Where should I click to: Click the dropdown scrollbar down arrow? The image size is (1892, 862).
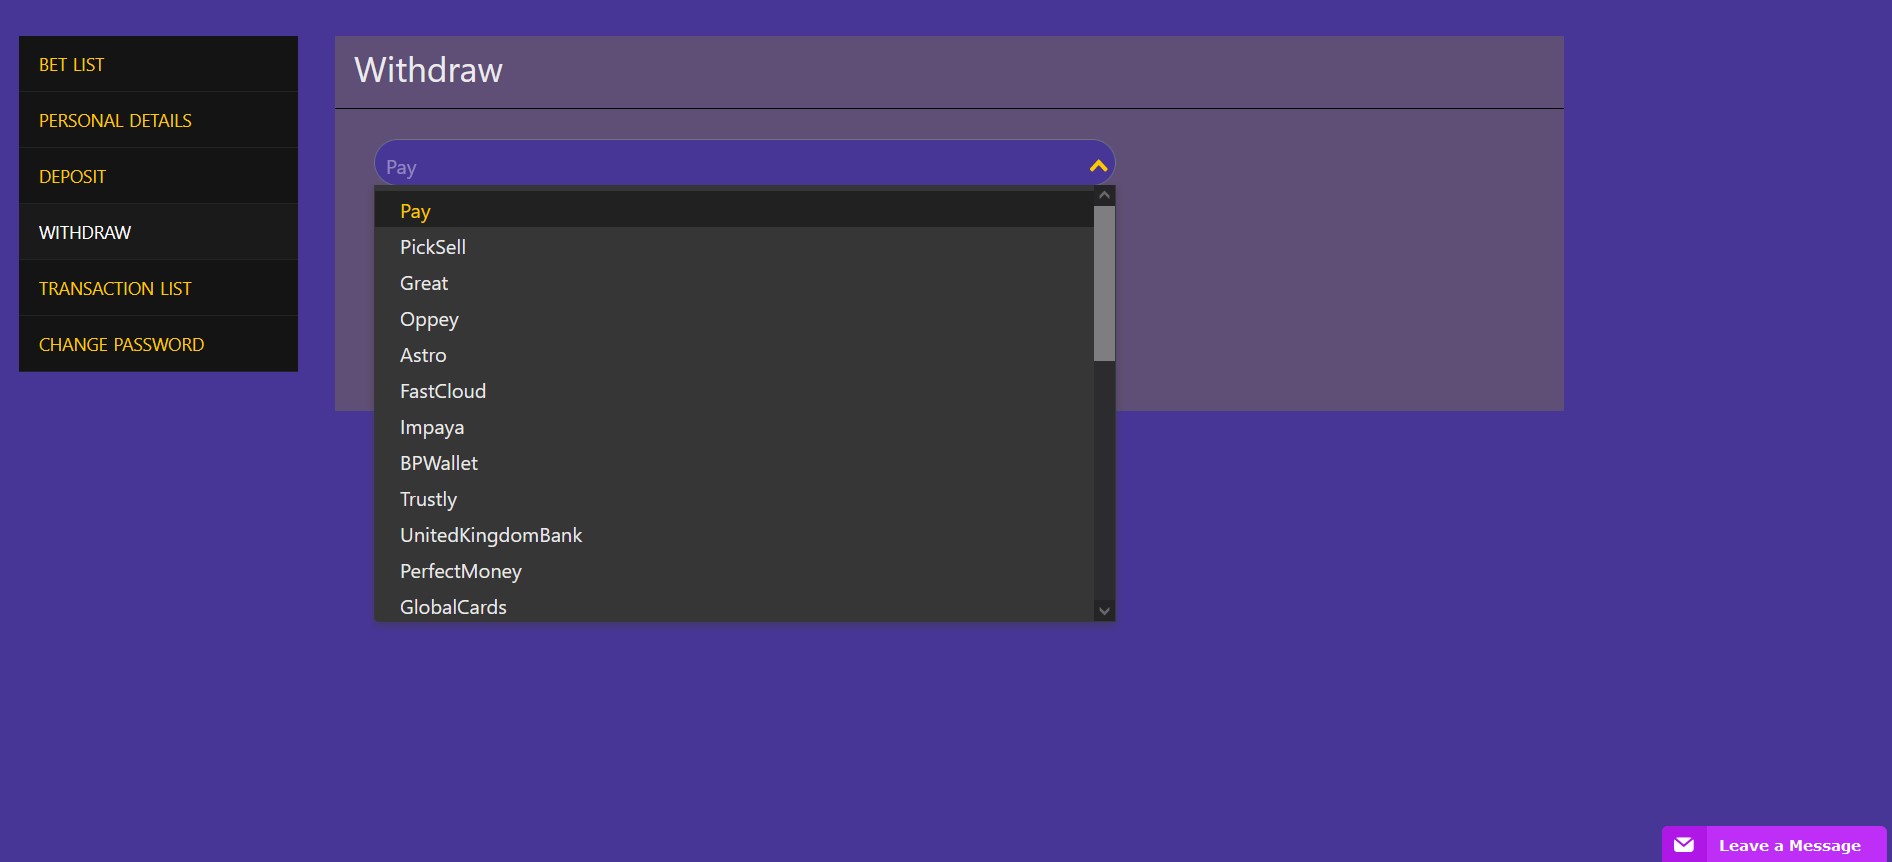click(1104, 610)
